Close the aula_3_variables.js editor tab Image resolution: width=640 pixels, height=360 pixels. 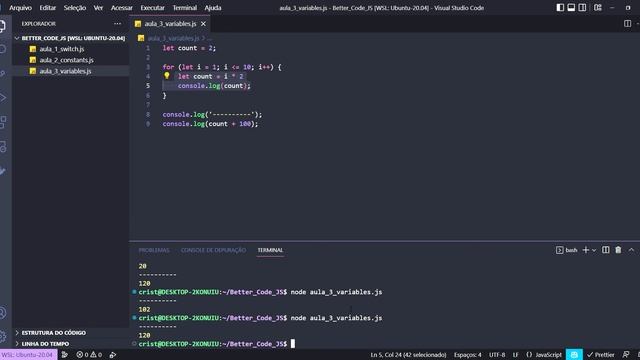[x=203, y=24]
